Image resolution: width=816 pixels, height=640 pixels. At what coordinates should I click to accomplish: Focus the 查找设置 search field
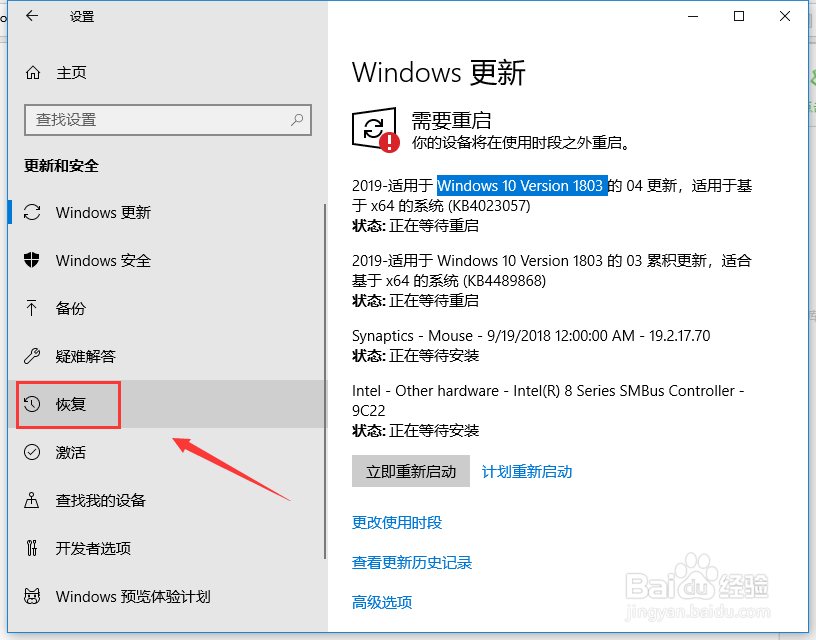pyautogui.click(x=168, y=120)
